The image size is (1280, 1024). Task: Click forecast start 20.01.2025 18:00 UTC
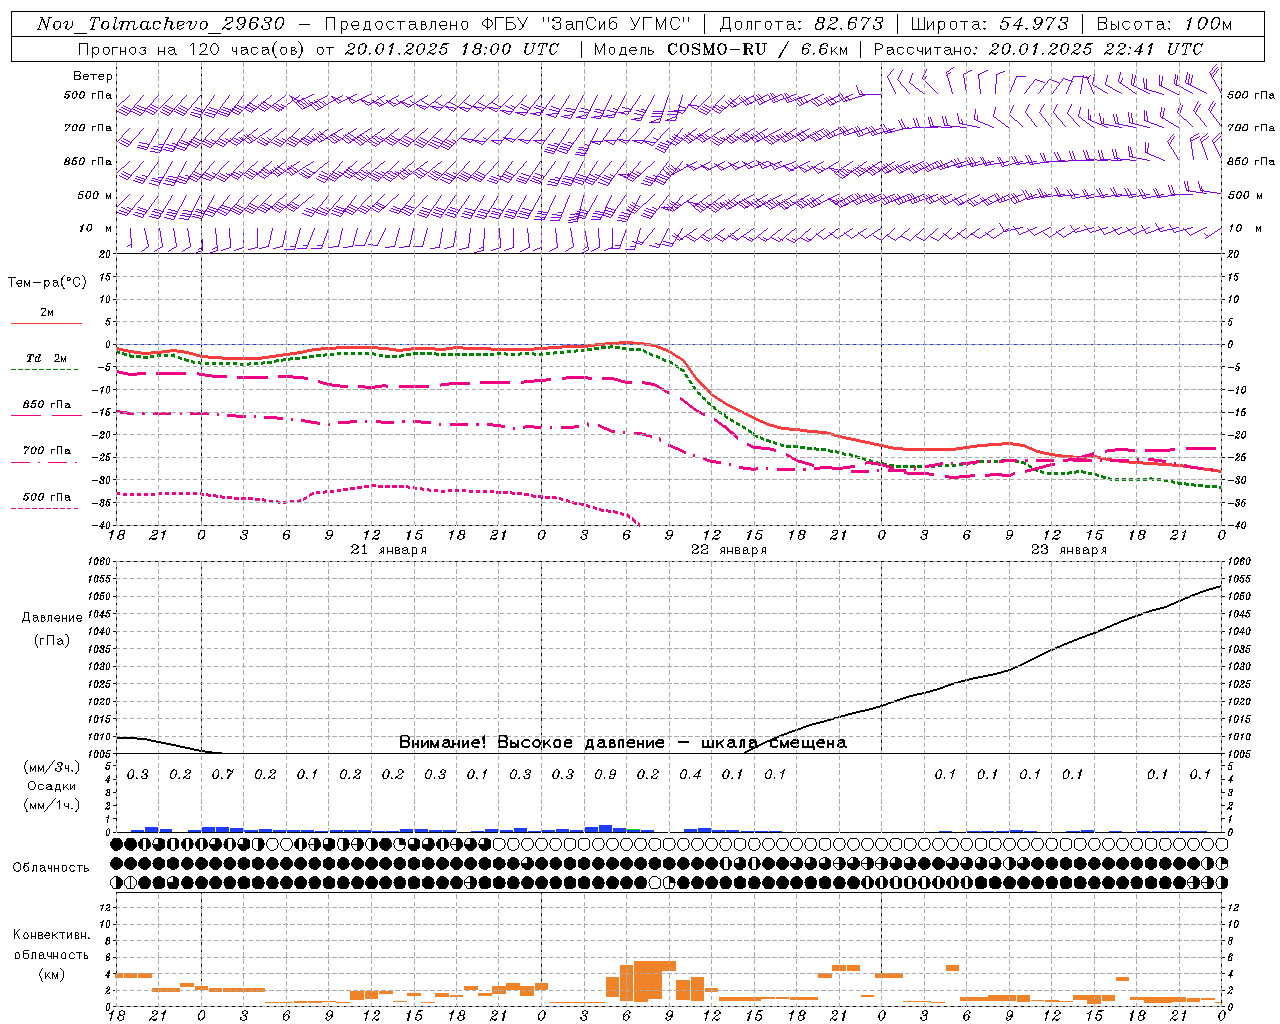(x=452, y=49)
